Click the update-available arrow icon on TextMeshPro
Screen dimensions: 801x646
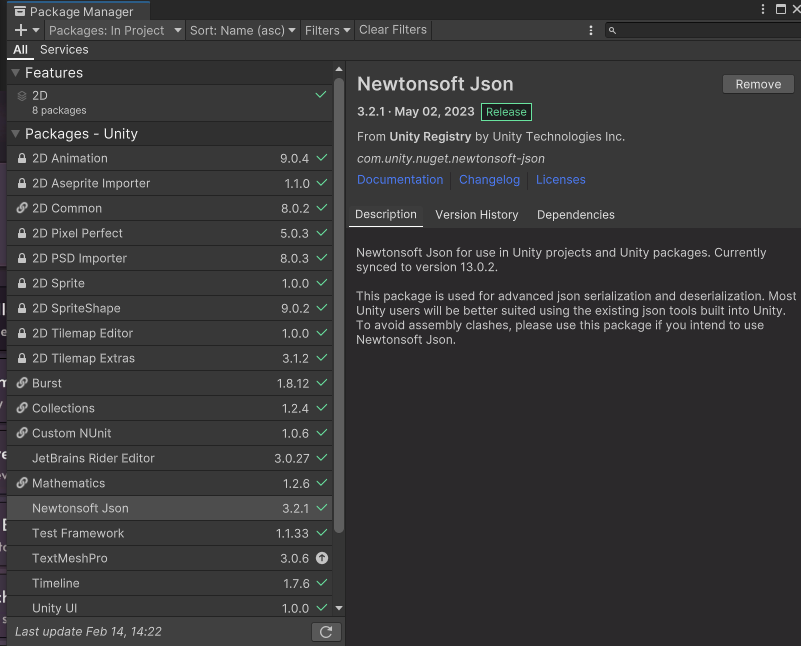pyautogui.click(x=322, y=558)
